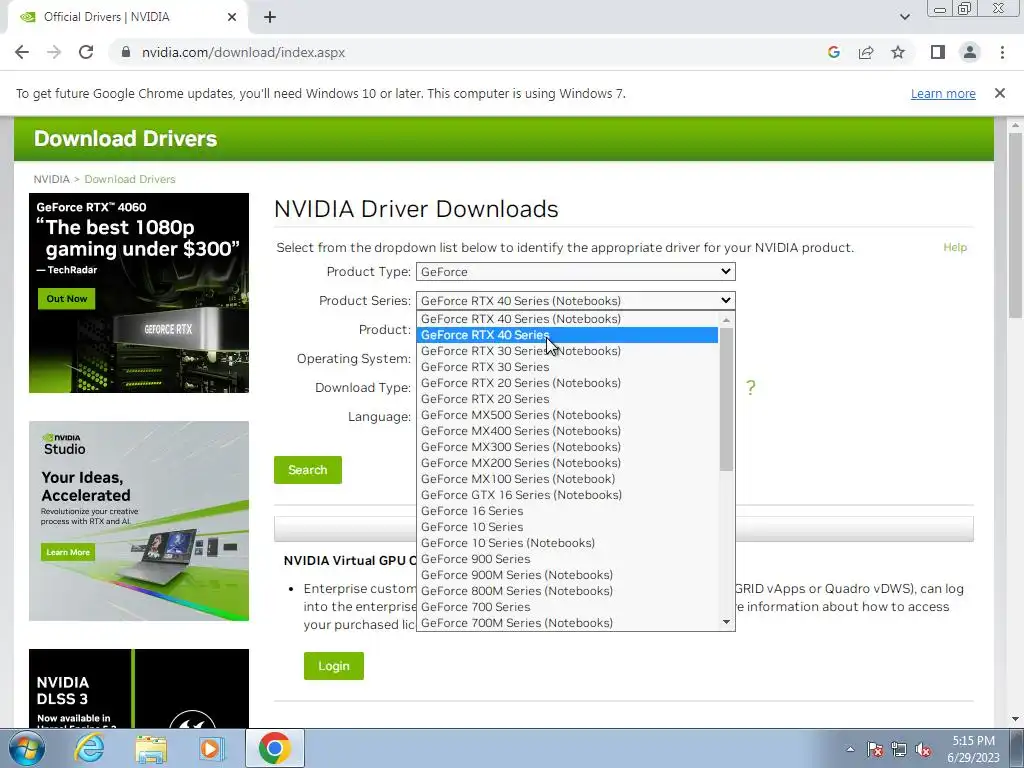
Task: Click Download Drivers breadcrumb link
Action: pos(130,179)
